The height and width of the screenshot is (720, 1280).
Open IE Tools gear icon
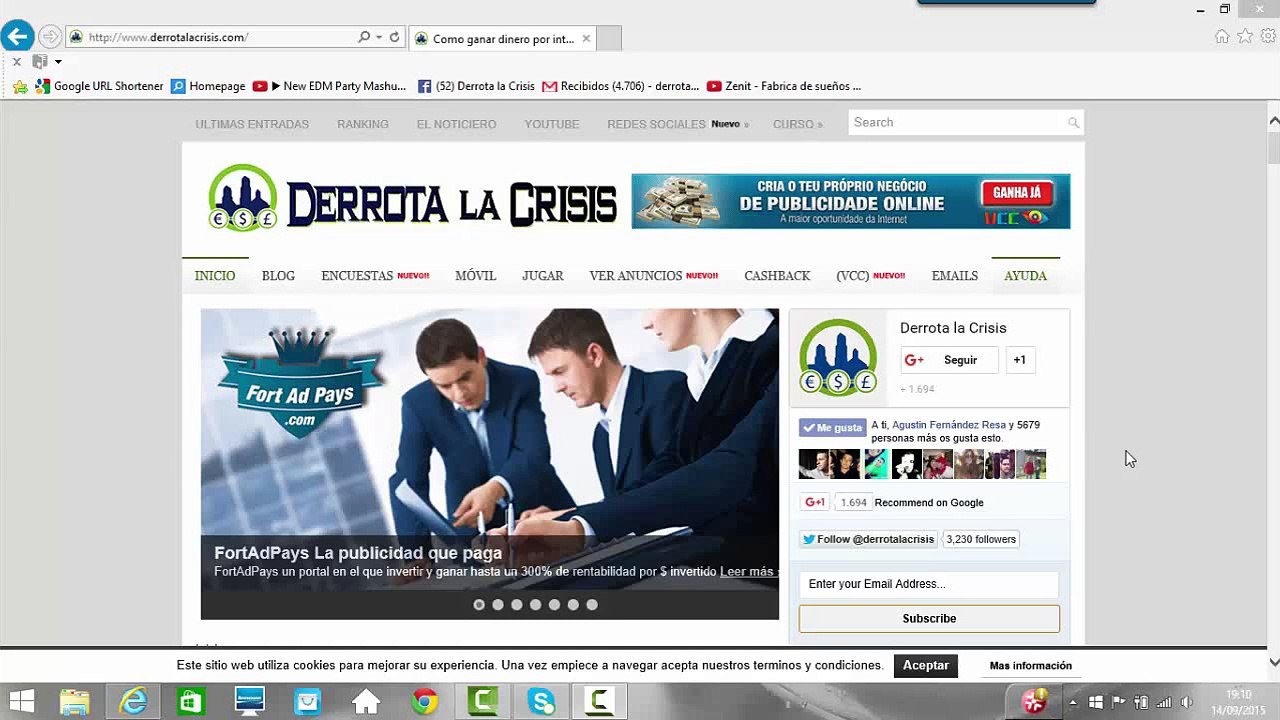1268,36
